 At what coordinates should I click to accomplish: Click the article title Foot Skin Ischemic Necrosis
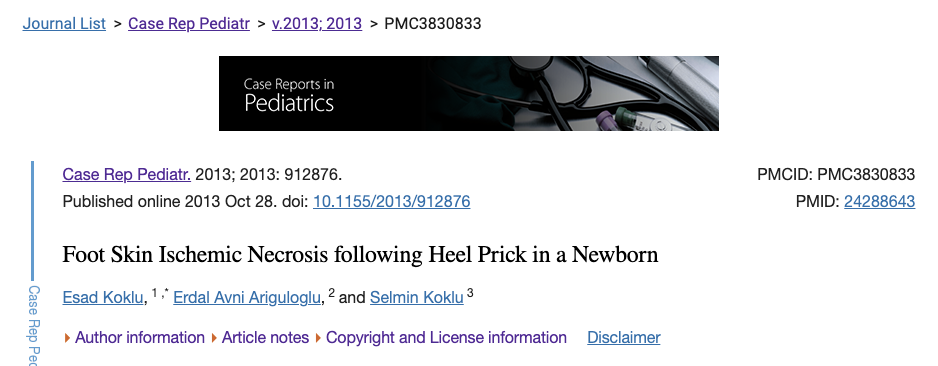click(x=360, y=255)
